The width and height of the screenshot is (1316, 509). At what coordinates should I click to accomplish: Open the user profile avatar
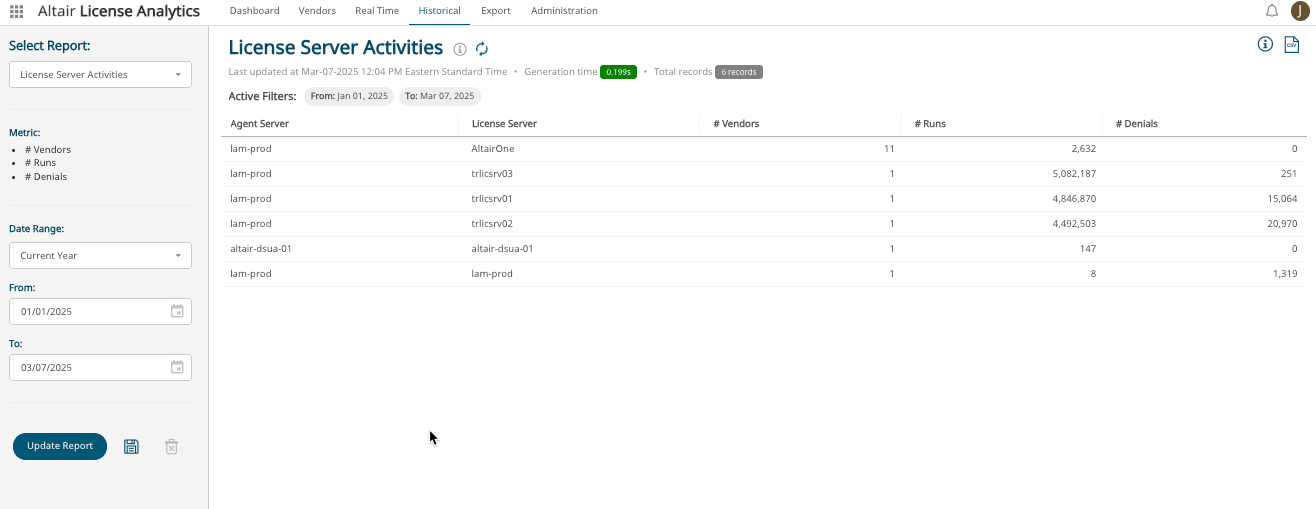1300,11
